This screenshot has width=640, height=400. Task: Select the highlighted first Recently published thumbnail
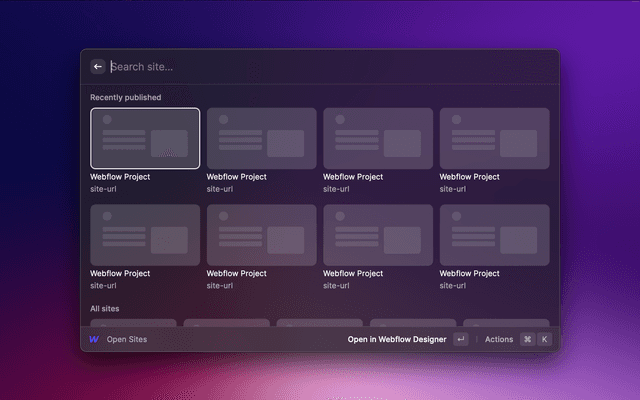[x=145, y=138]
